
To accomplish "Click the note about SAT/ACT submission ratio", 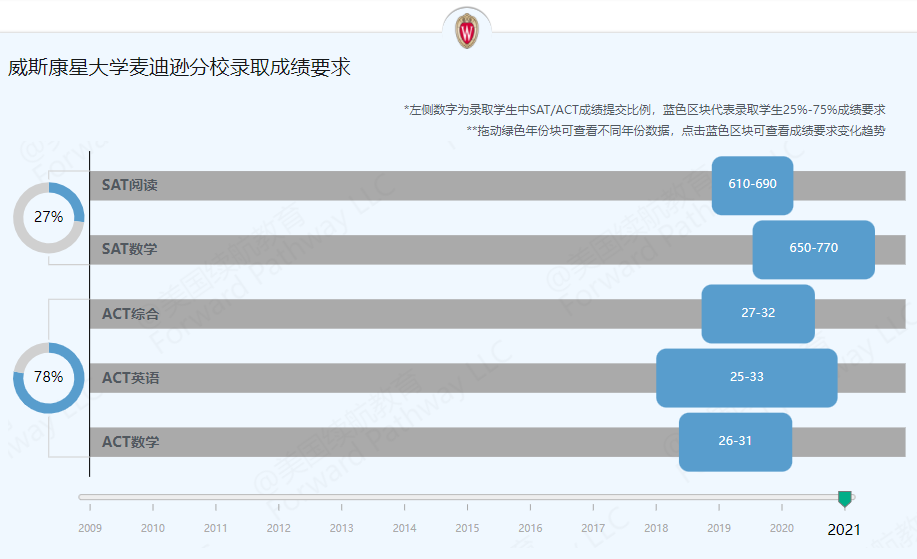I will [644, 110].
